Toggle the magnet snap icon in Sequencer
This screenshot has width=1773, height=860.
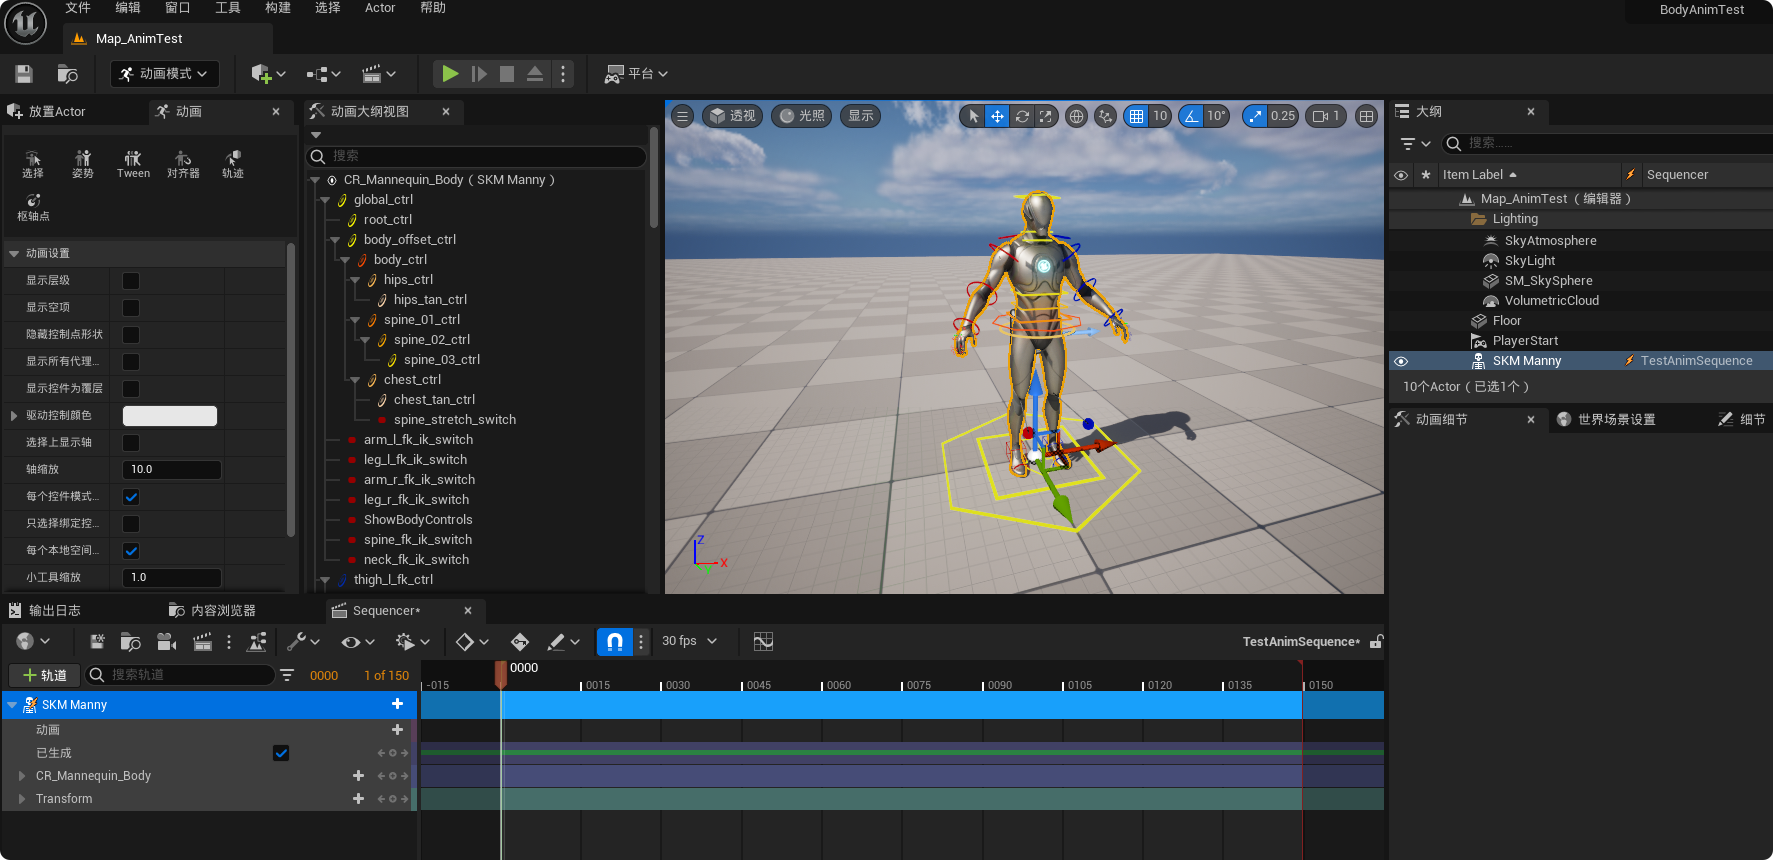pos(614,642)
